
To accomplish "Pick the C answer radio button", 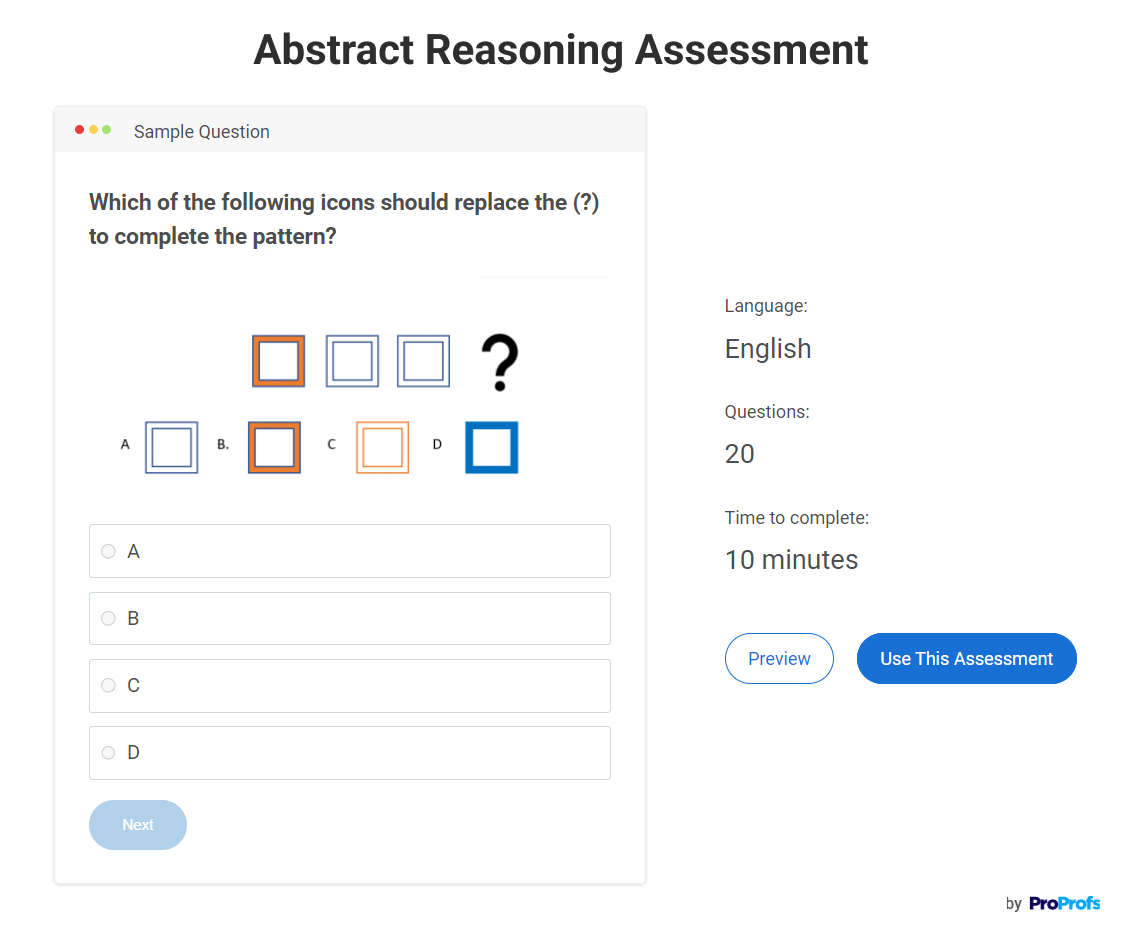I will [x=109, y=685].
